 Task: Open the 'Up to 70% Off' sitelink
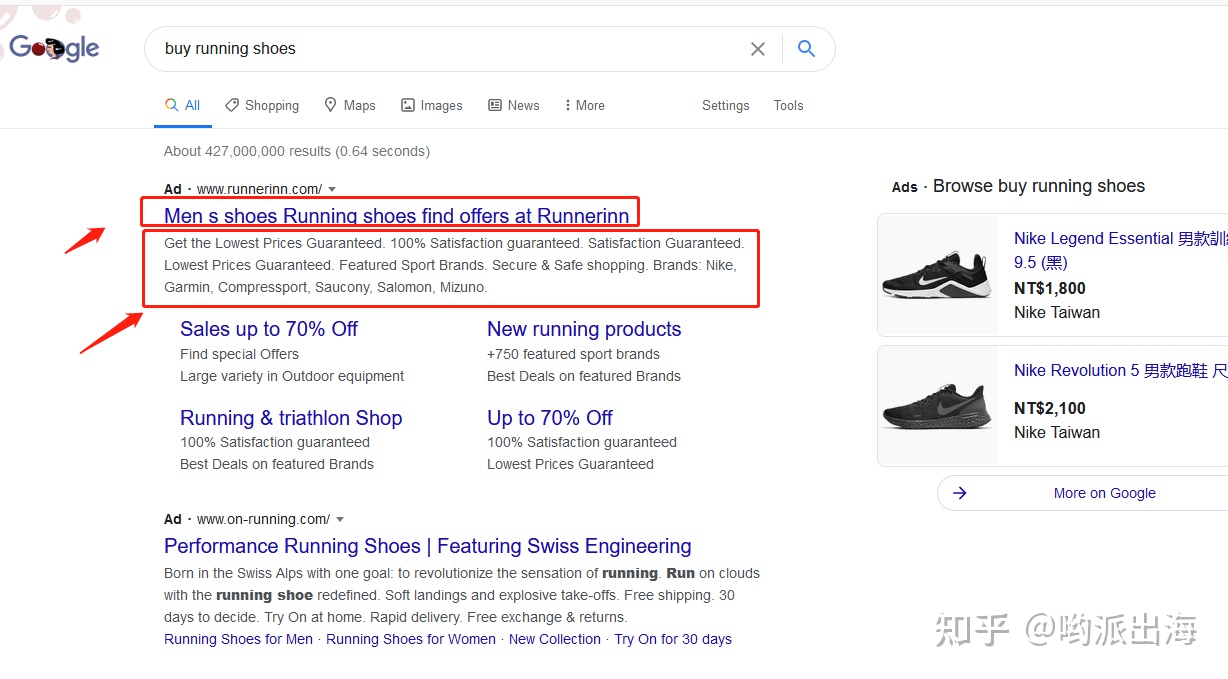[x=550, y=418]
